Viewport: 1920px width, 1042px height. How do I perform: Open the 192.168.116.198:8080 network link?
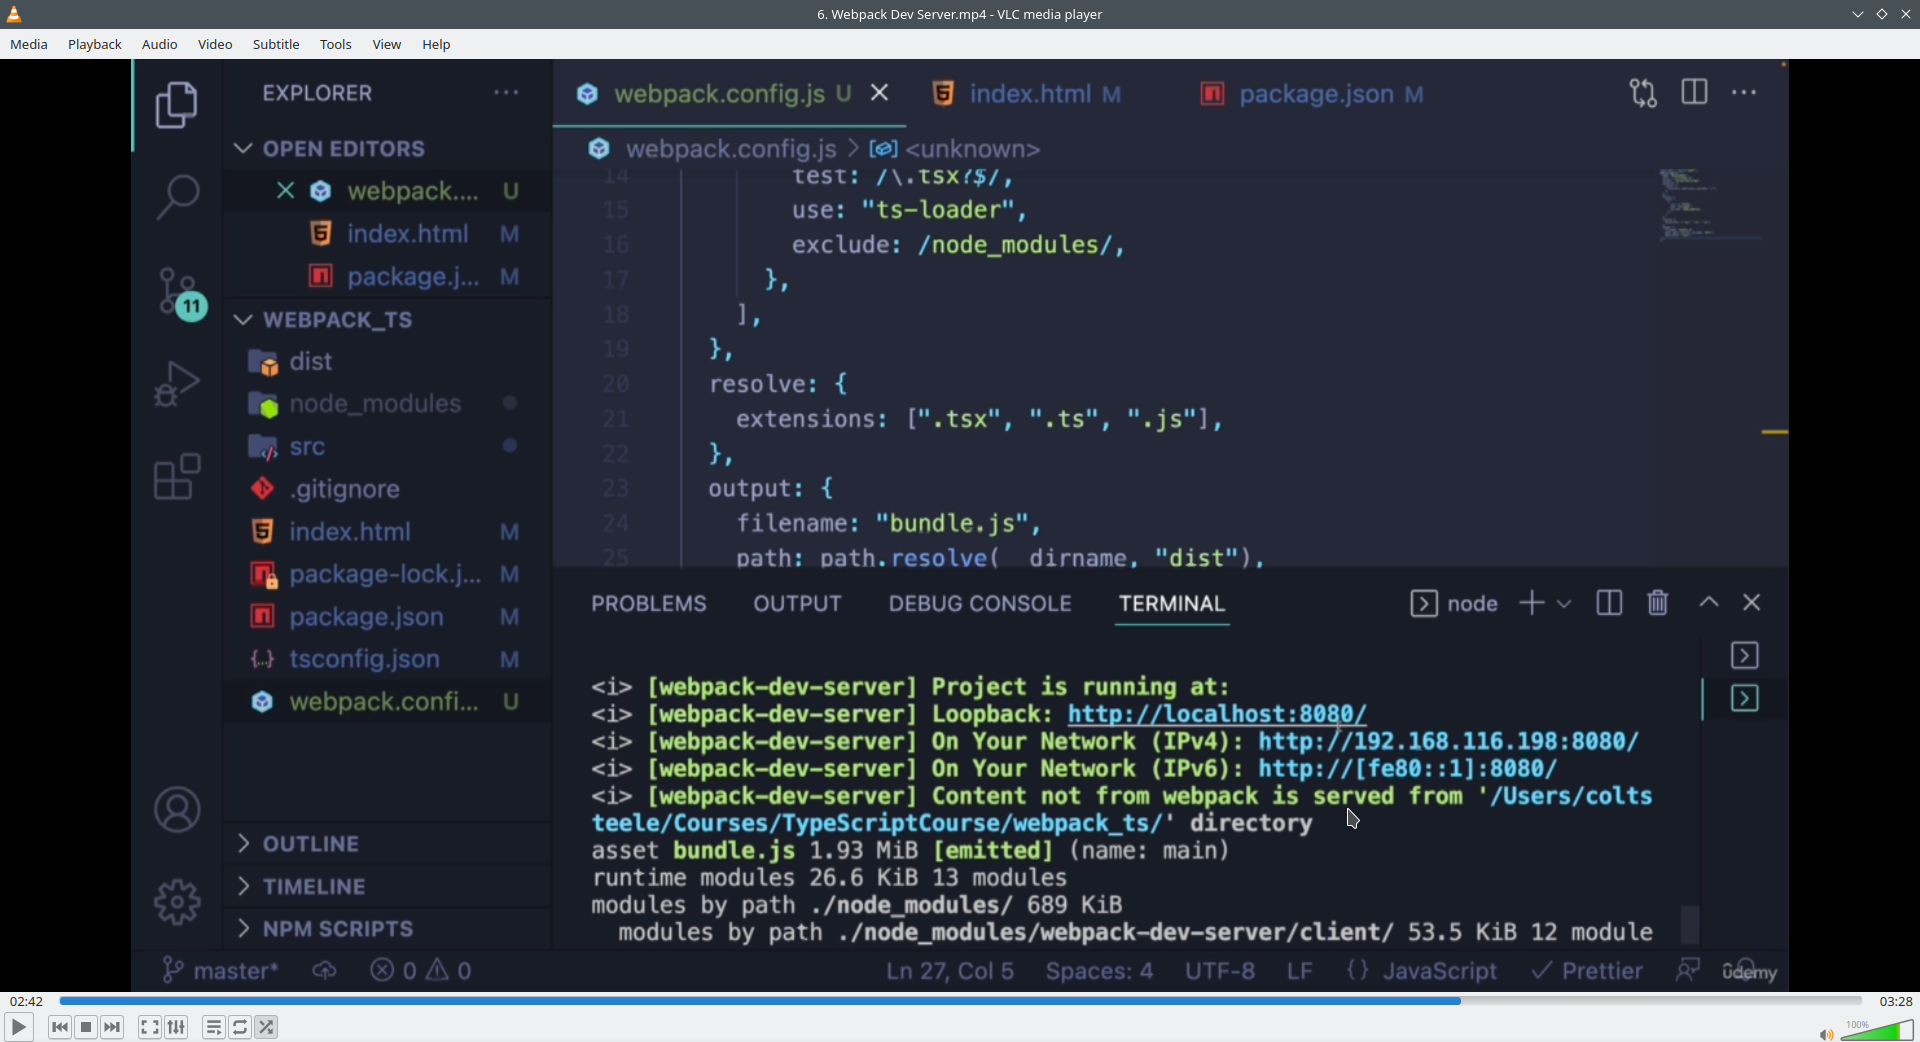pyautogui.click(x=1449, y=741)
